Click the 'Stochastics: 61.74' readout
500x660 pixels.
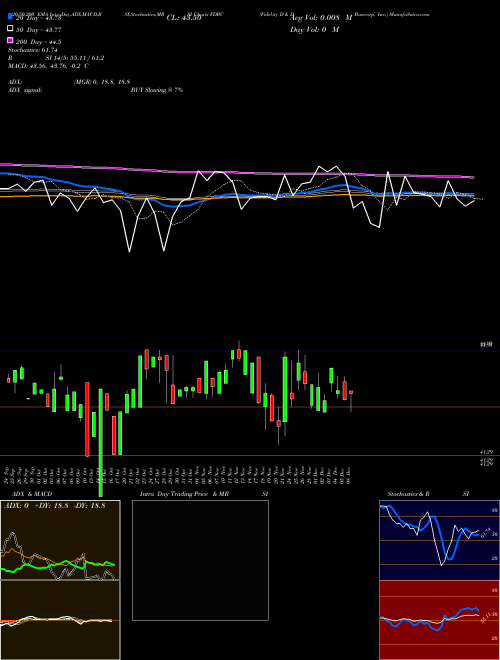pos(32,50)
